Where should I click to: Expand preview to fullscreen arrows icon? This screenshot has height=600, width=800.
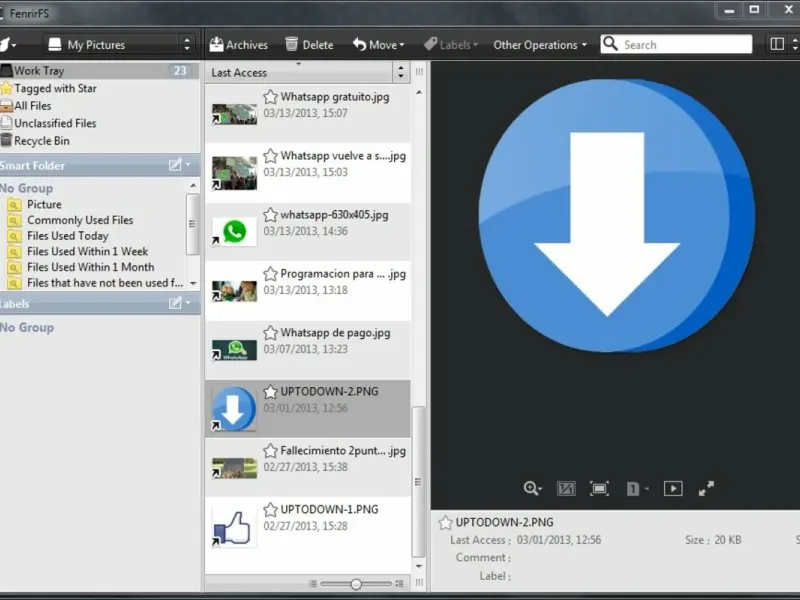tap(707, 489)
